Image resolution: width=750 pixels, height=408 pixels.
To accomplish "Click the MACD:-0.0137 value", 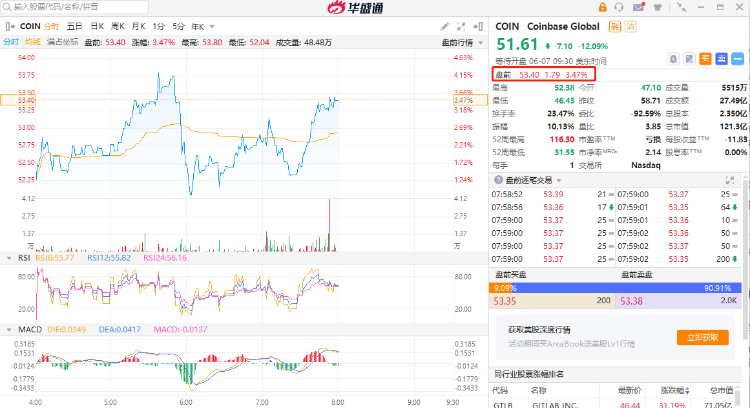I will 180,330.
